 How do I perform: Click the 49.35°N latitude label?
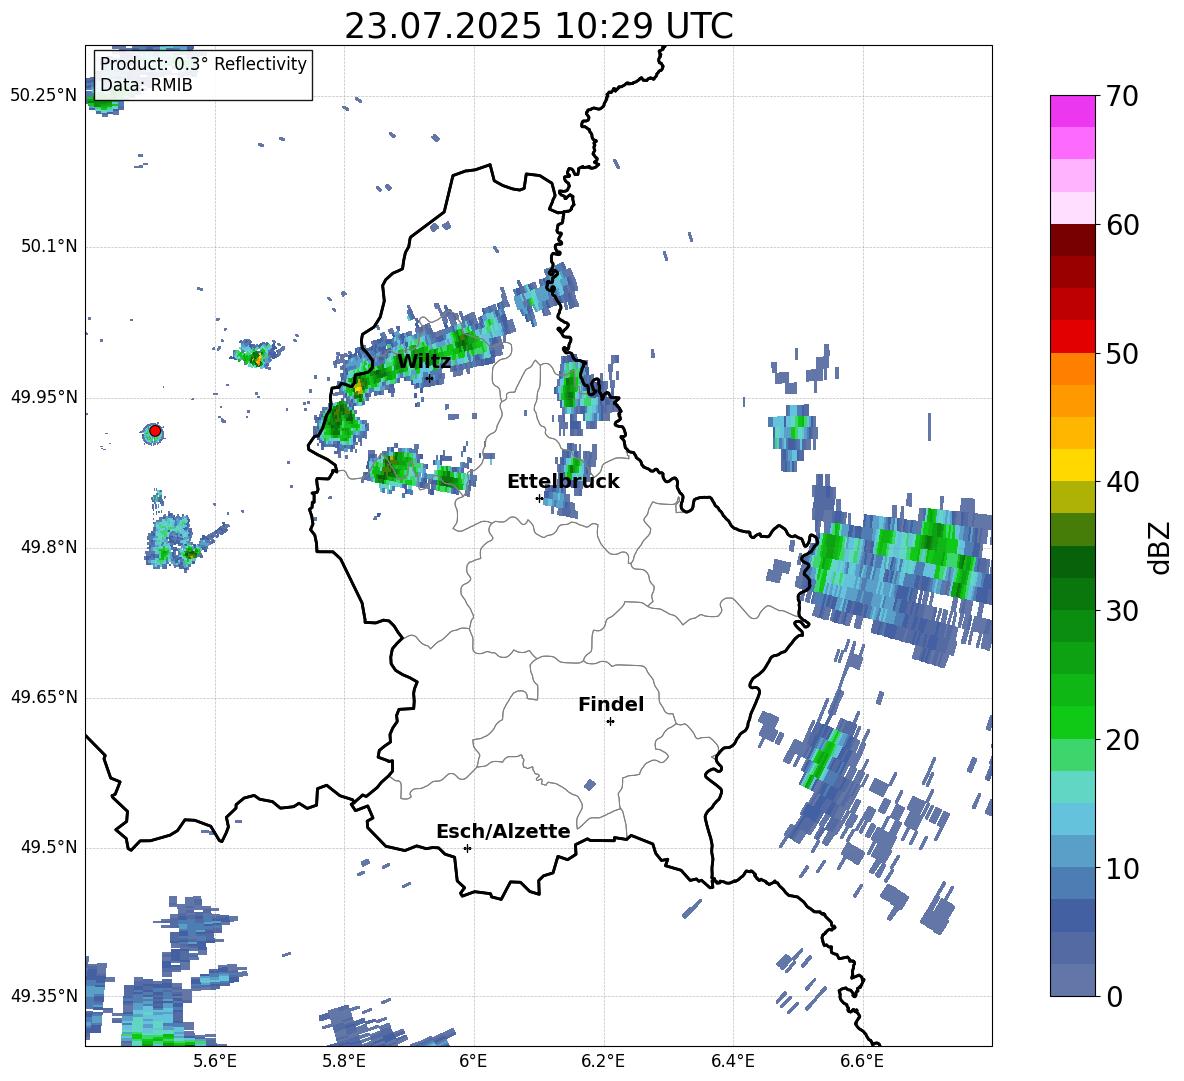(44, 996)
